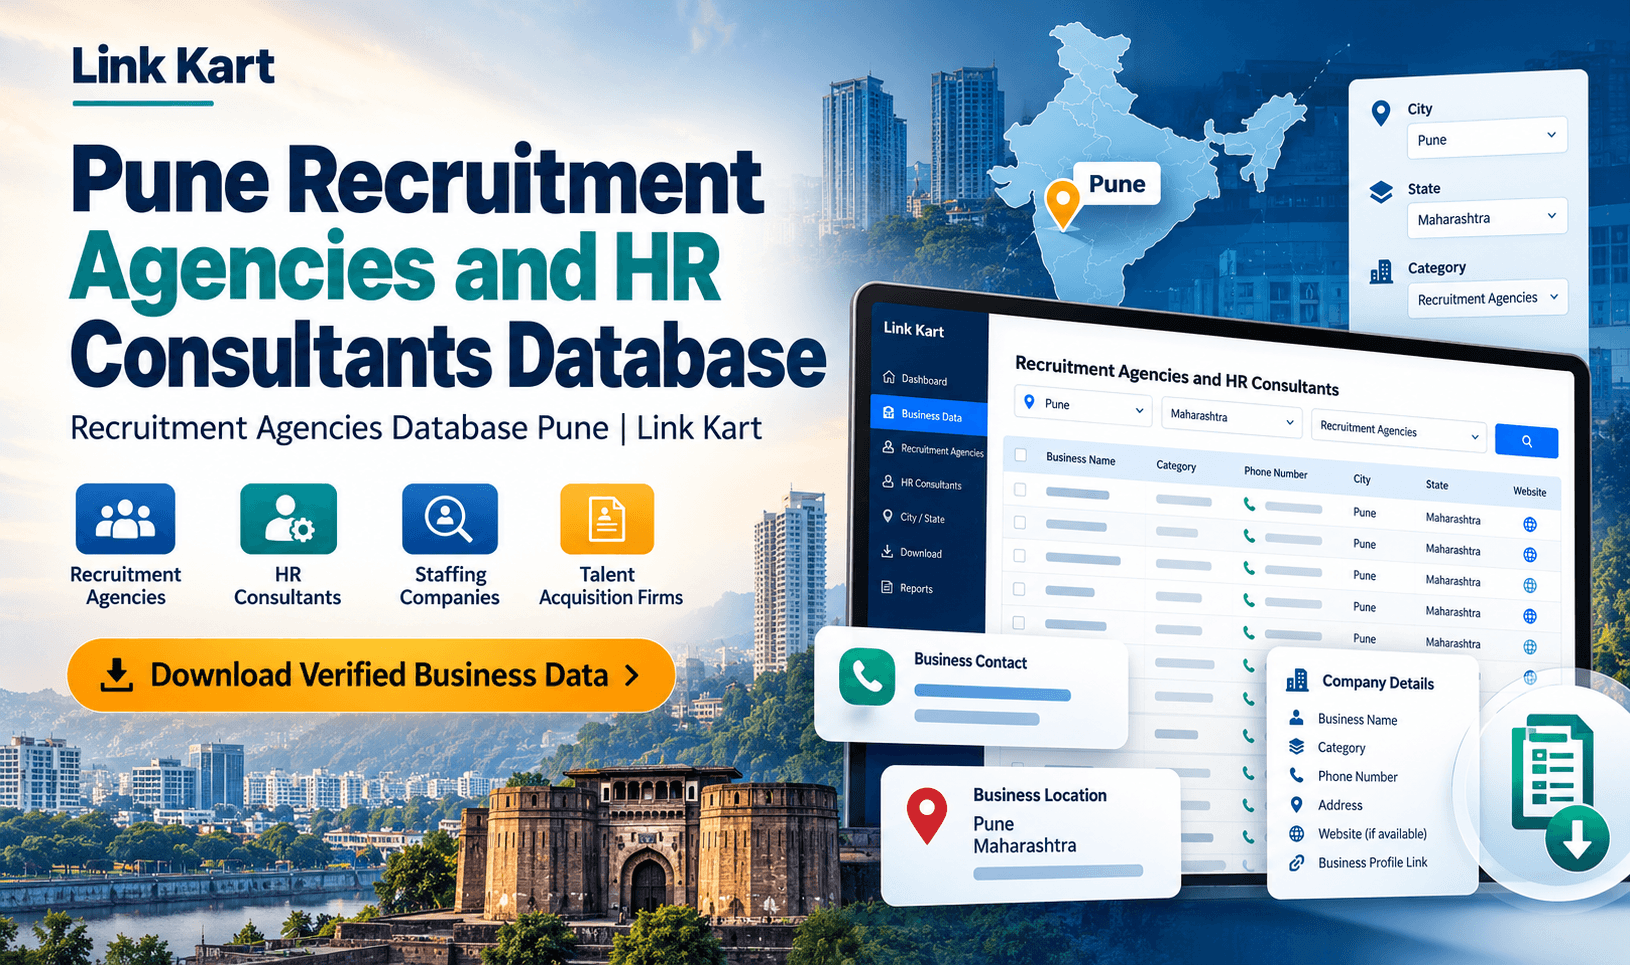The width and height of the screenshot is (1630, 965).
Task: Click the Talent Acquisition Firms document icon
Action: tap(607, 519)
